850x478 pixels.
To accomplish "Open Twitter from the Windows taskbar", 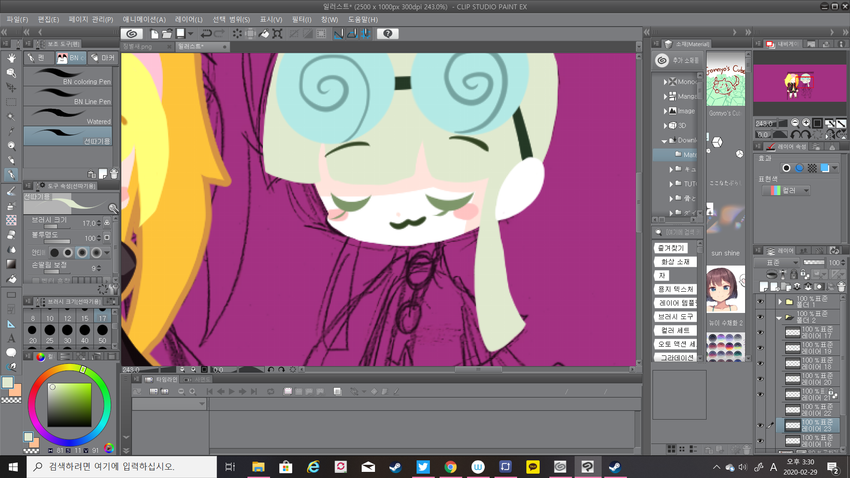I will (x=423, y=467).
